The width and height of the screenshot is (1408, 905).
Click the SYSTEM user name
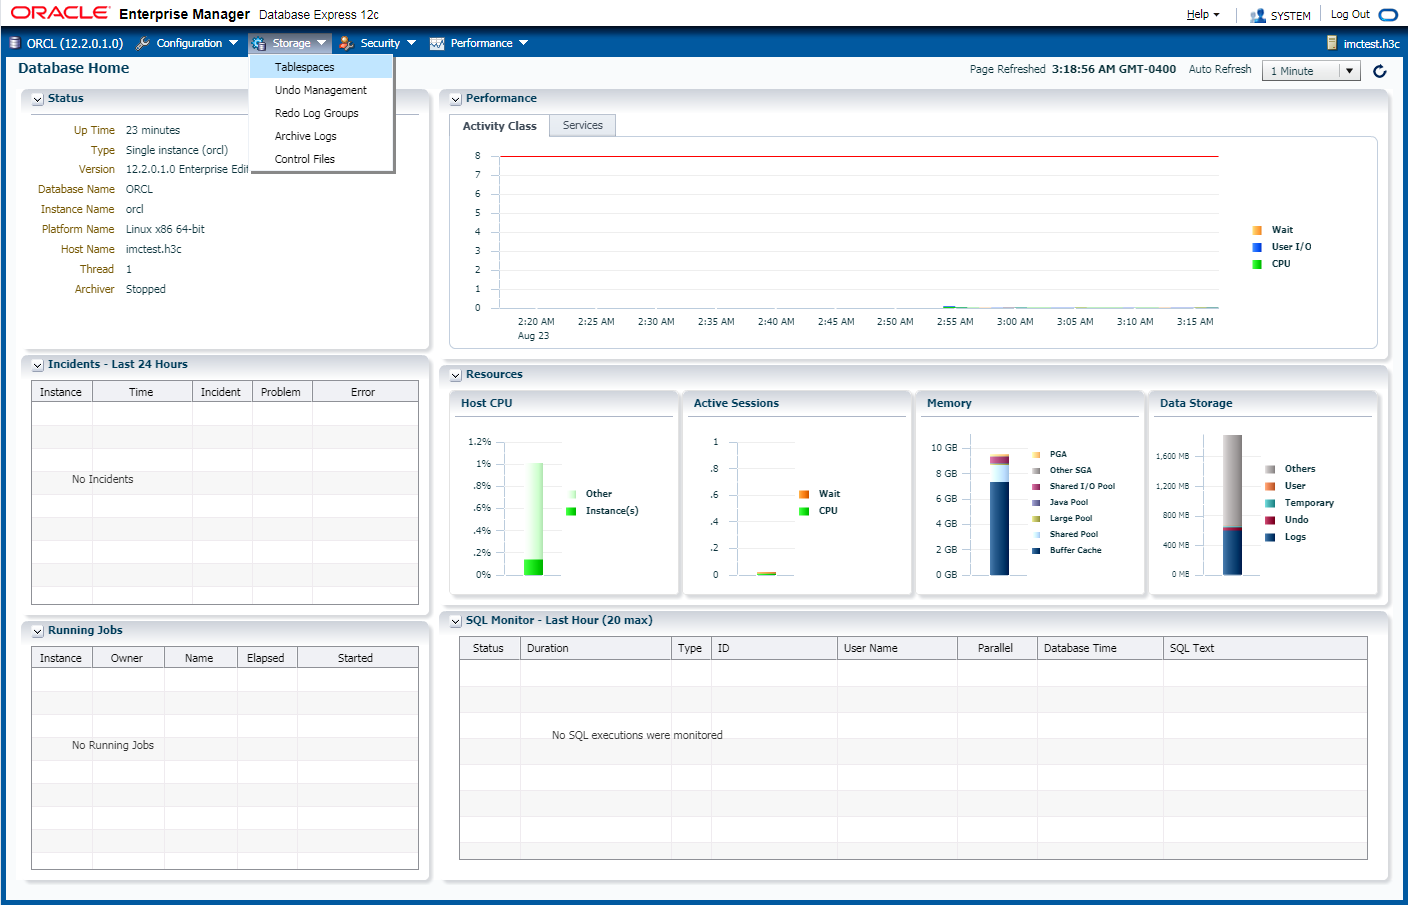pos(1290,16)
